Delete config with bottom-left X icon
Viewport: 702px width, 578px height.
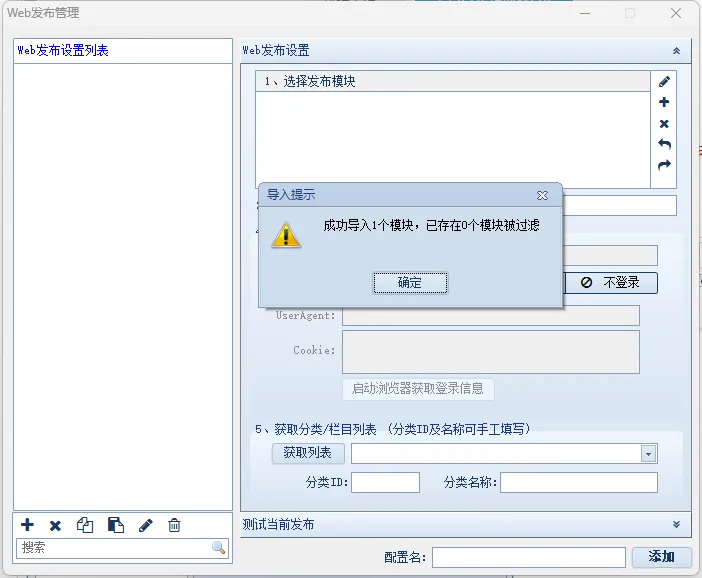(56, 525)
